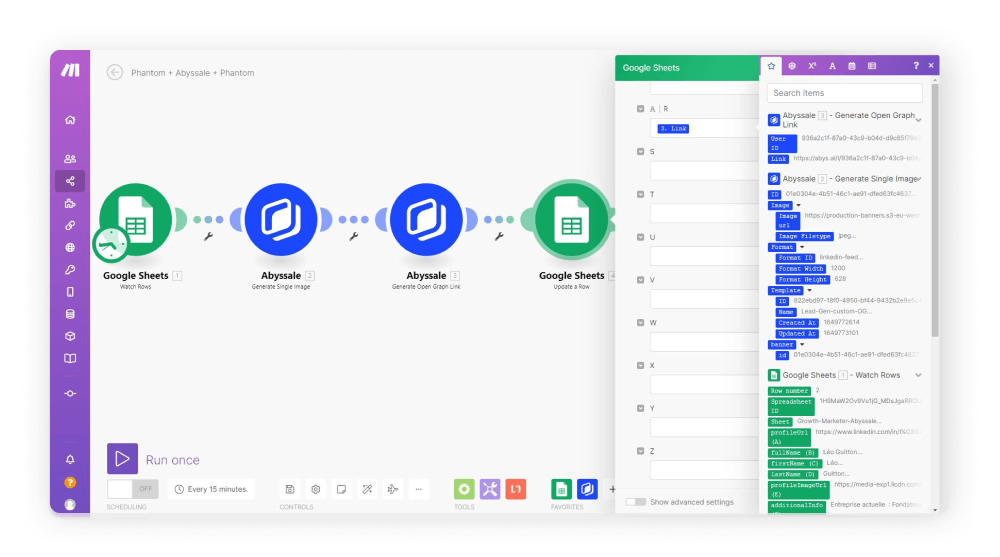Open Abyssale Generate Single Image module
The height and width of the screenshot is (557, 1000).
tap(281, 219)
